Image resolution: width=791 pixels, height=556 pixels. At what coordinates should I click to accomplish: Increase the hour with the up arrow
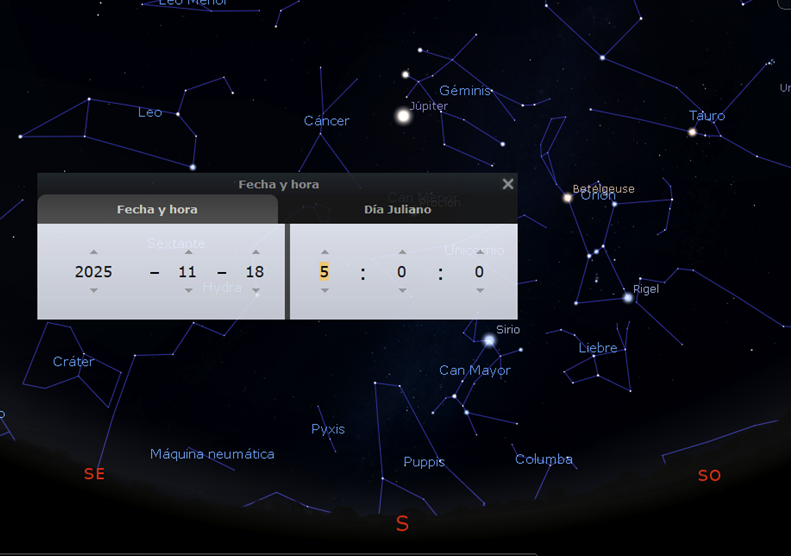(x=324, y=253)
